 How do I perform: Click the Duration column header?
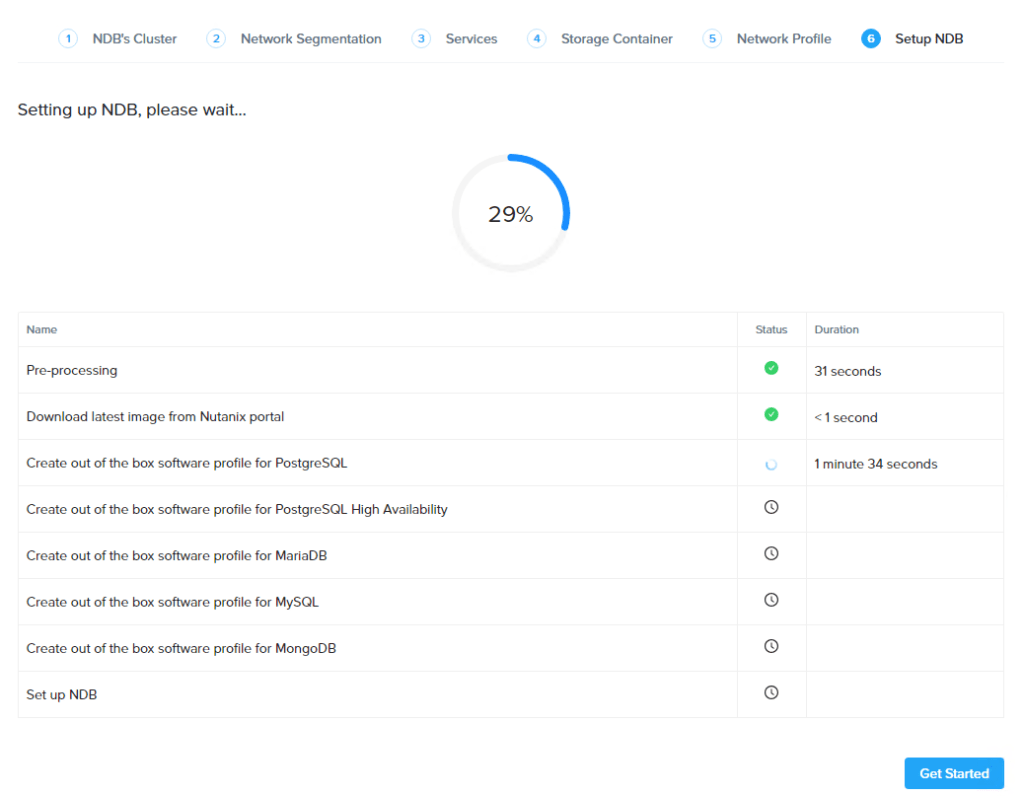coord(836,329)
